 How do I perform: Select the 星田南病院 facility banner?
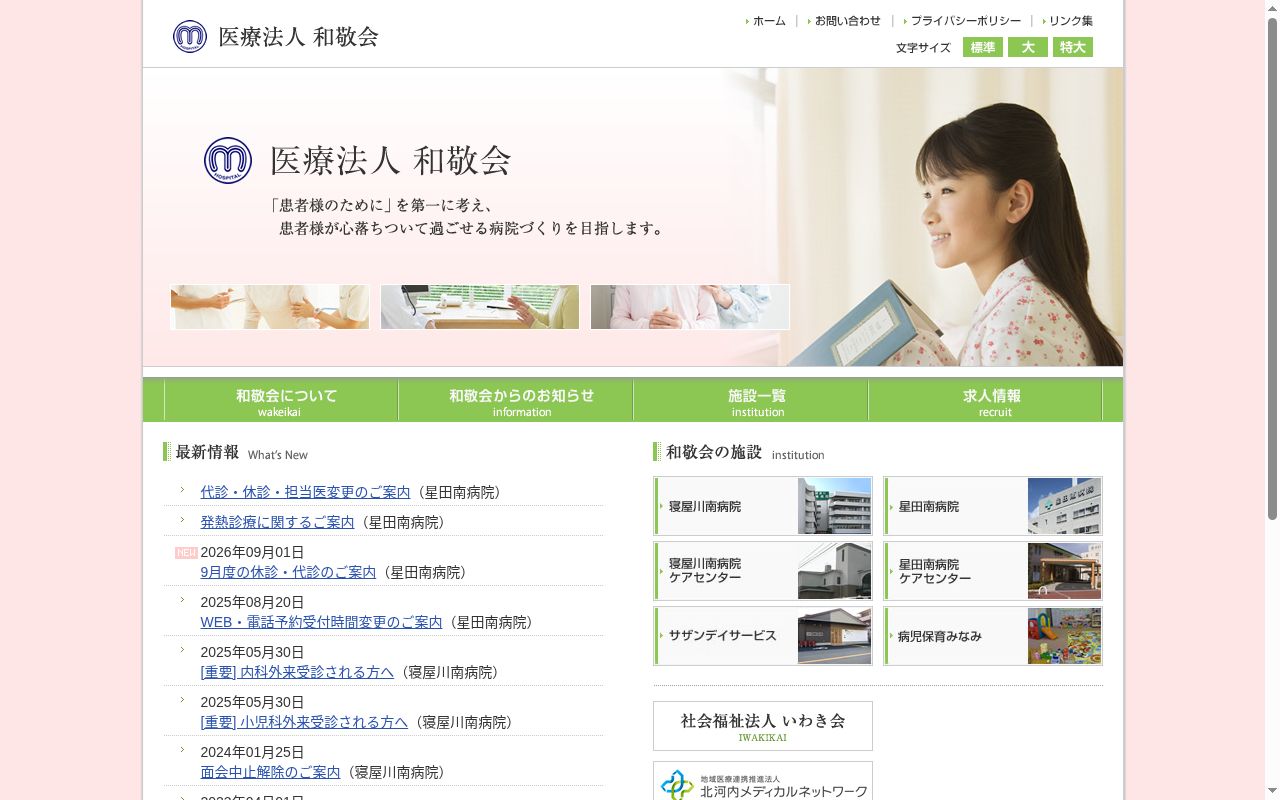[993, 506]
